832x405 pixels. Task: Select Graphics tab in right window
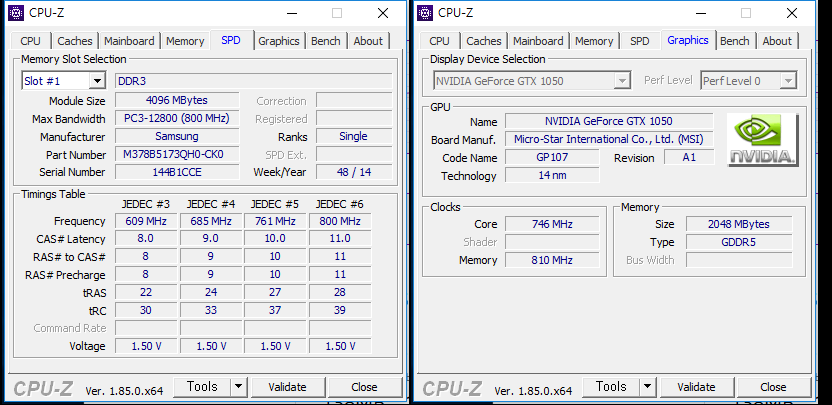688,40
